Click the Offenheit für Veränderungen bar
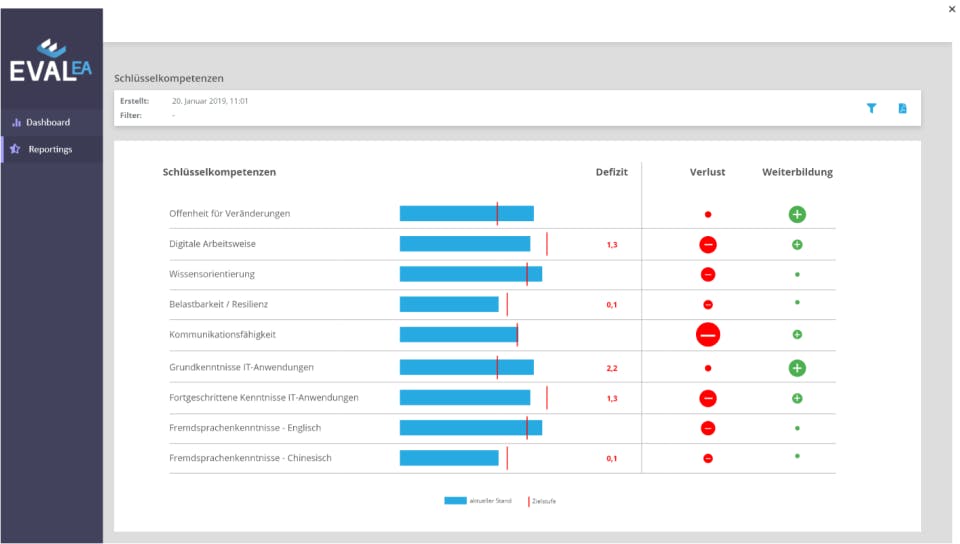The height and width of the screenshot is (544, 960). click(467, 214)
